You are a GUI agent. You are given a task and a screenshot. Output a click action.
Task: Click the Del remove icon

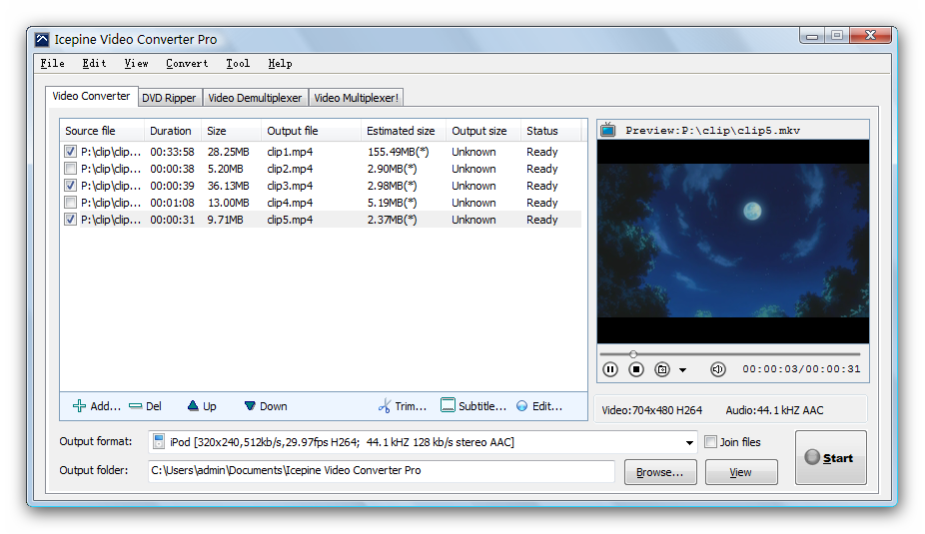coord(136,406)
